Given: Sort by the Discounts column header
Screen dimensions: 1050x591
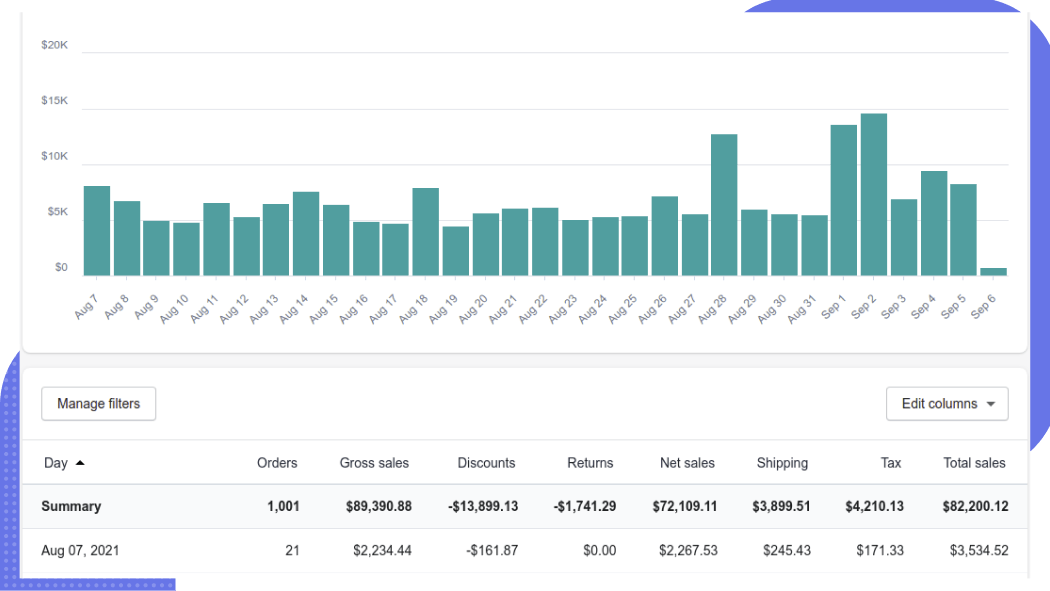Looking at the screenshot, I should pos(486,463).
